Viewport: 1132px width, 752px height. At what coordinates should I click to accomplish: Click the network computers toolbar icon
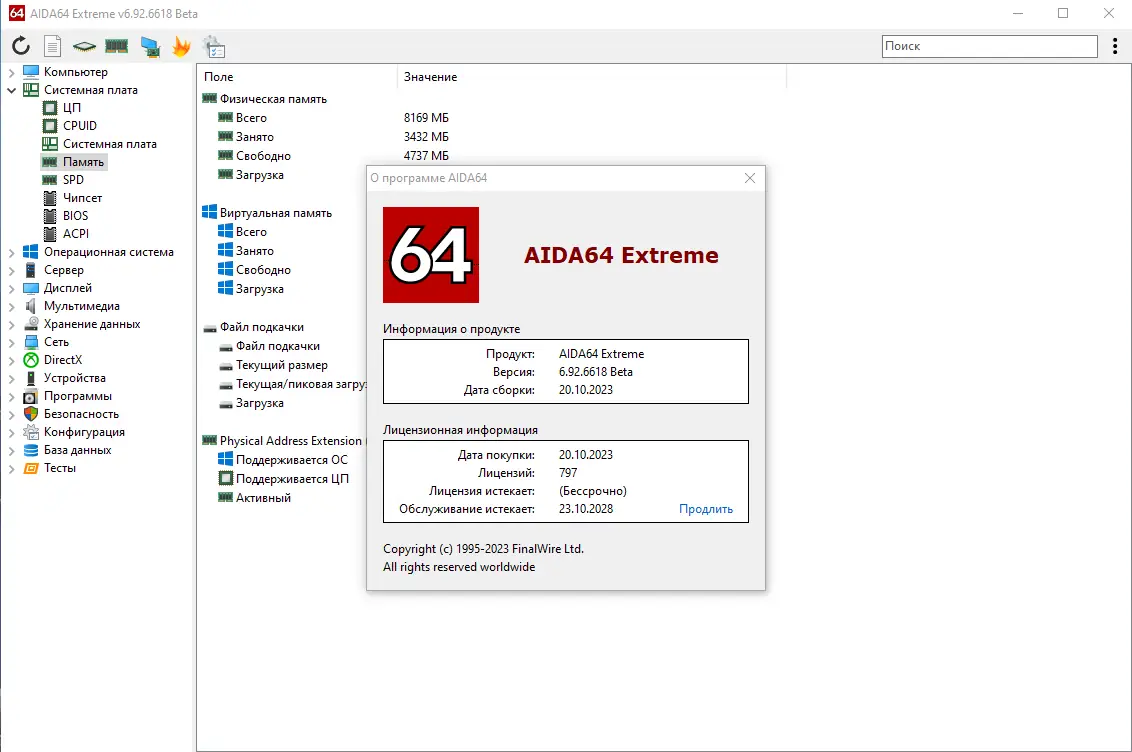pyautogui.click(x=150, y=47)
